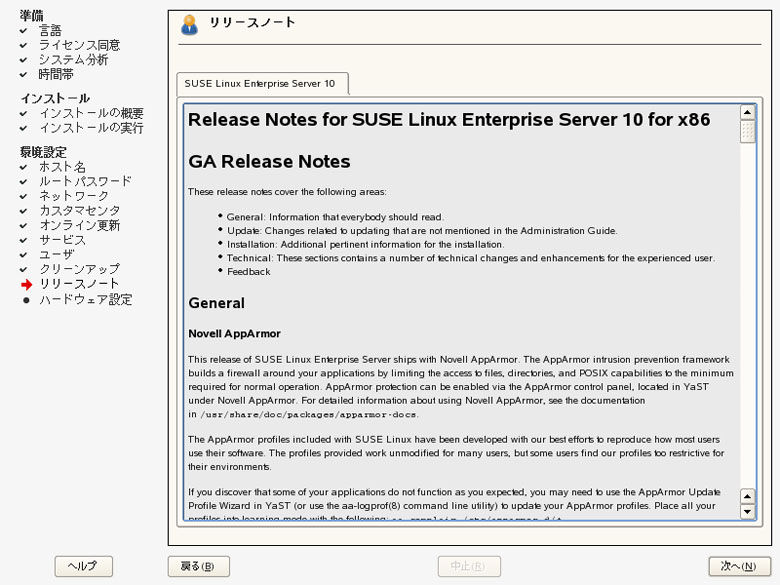780x585 pixels.
Task: Select the インストールの概要 step
Action: (92, 113)
